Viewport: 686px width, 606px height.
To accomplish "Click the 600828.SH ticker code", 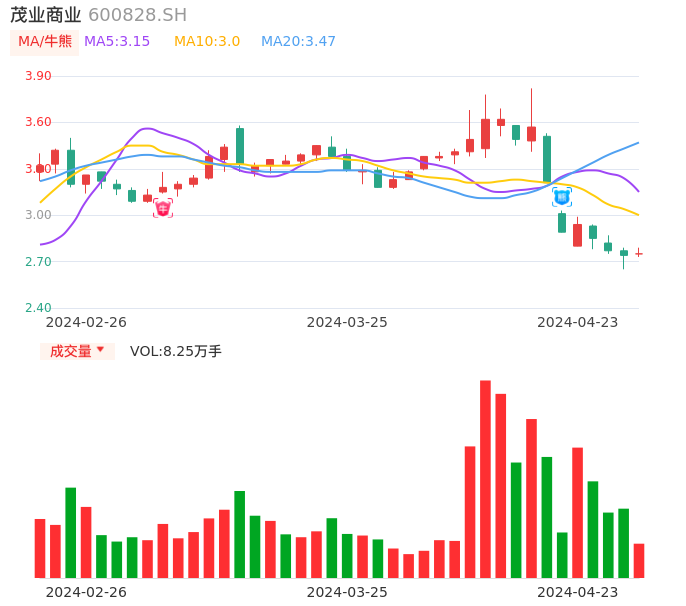I will pos(137,15).
